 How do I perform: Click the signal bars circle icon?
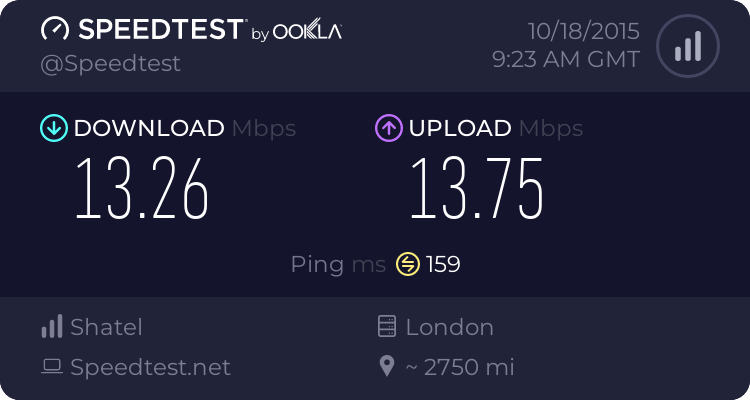pyautogui.click(x=686, y=45)
